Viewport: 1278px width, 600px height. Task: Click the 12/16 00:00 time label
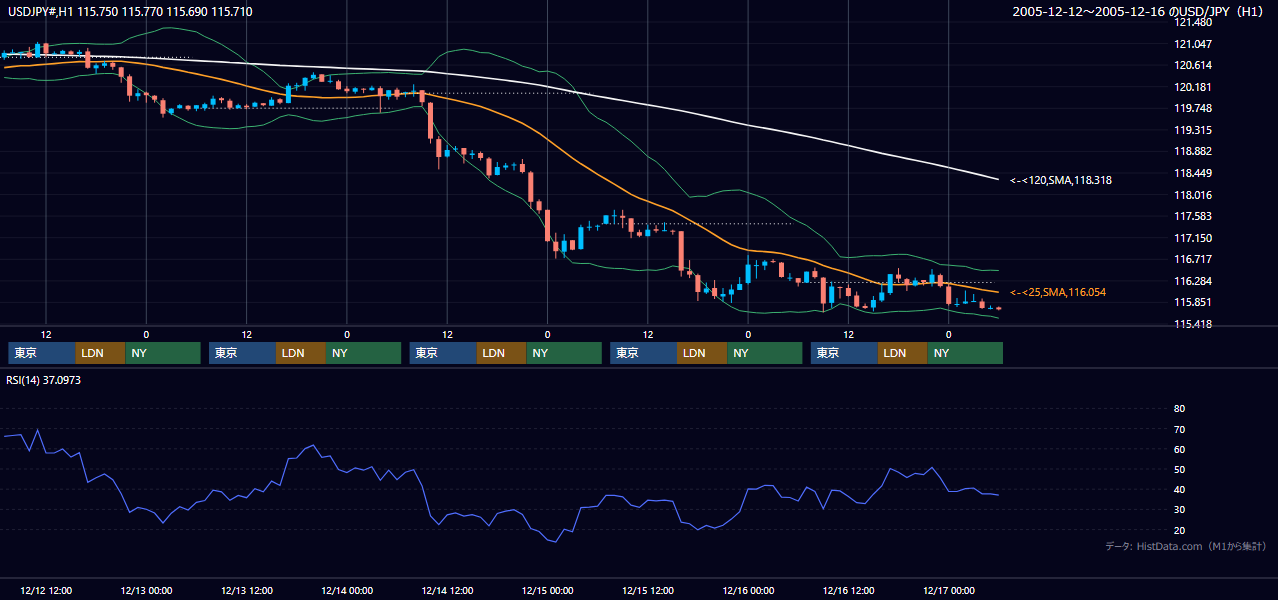click(748, 591)
